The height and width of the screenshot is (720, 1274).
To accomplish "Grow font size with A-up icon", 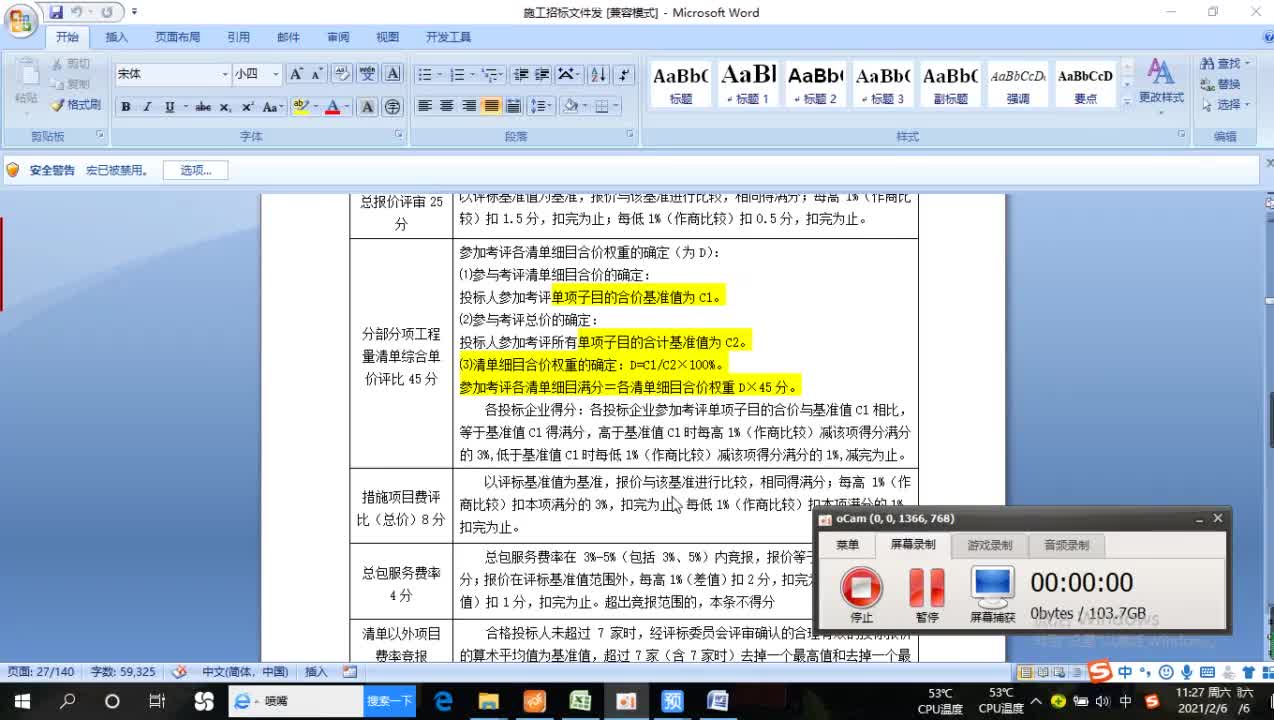I will click(x=296, y=74).
